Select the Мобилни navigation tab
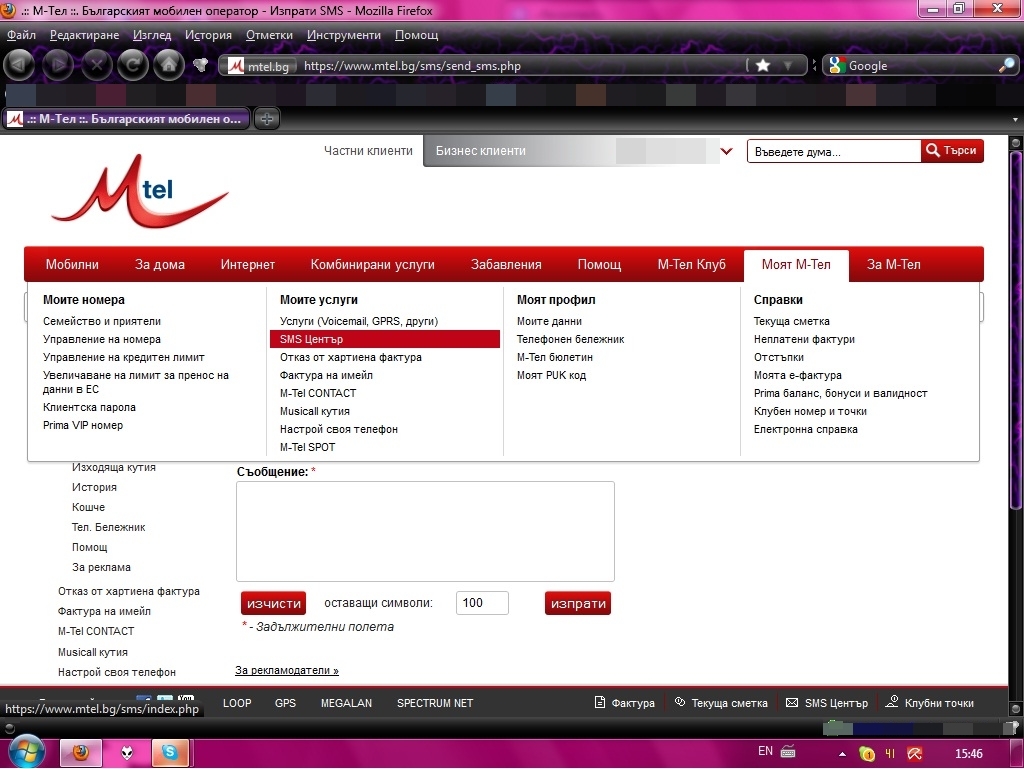The image size is (1024, 769). [x=72, y=264]
